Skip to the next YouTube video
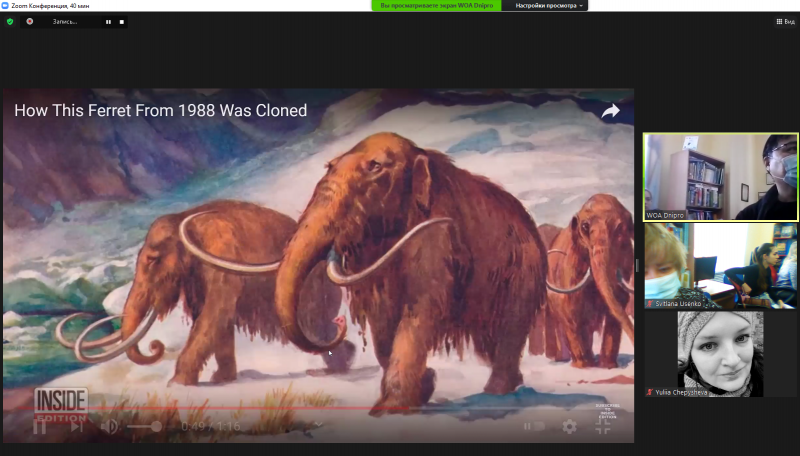 (77, 426)
